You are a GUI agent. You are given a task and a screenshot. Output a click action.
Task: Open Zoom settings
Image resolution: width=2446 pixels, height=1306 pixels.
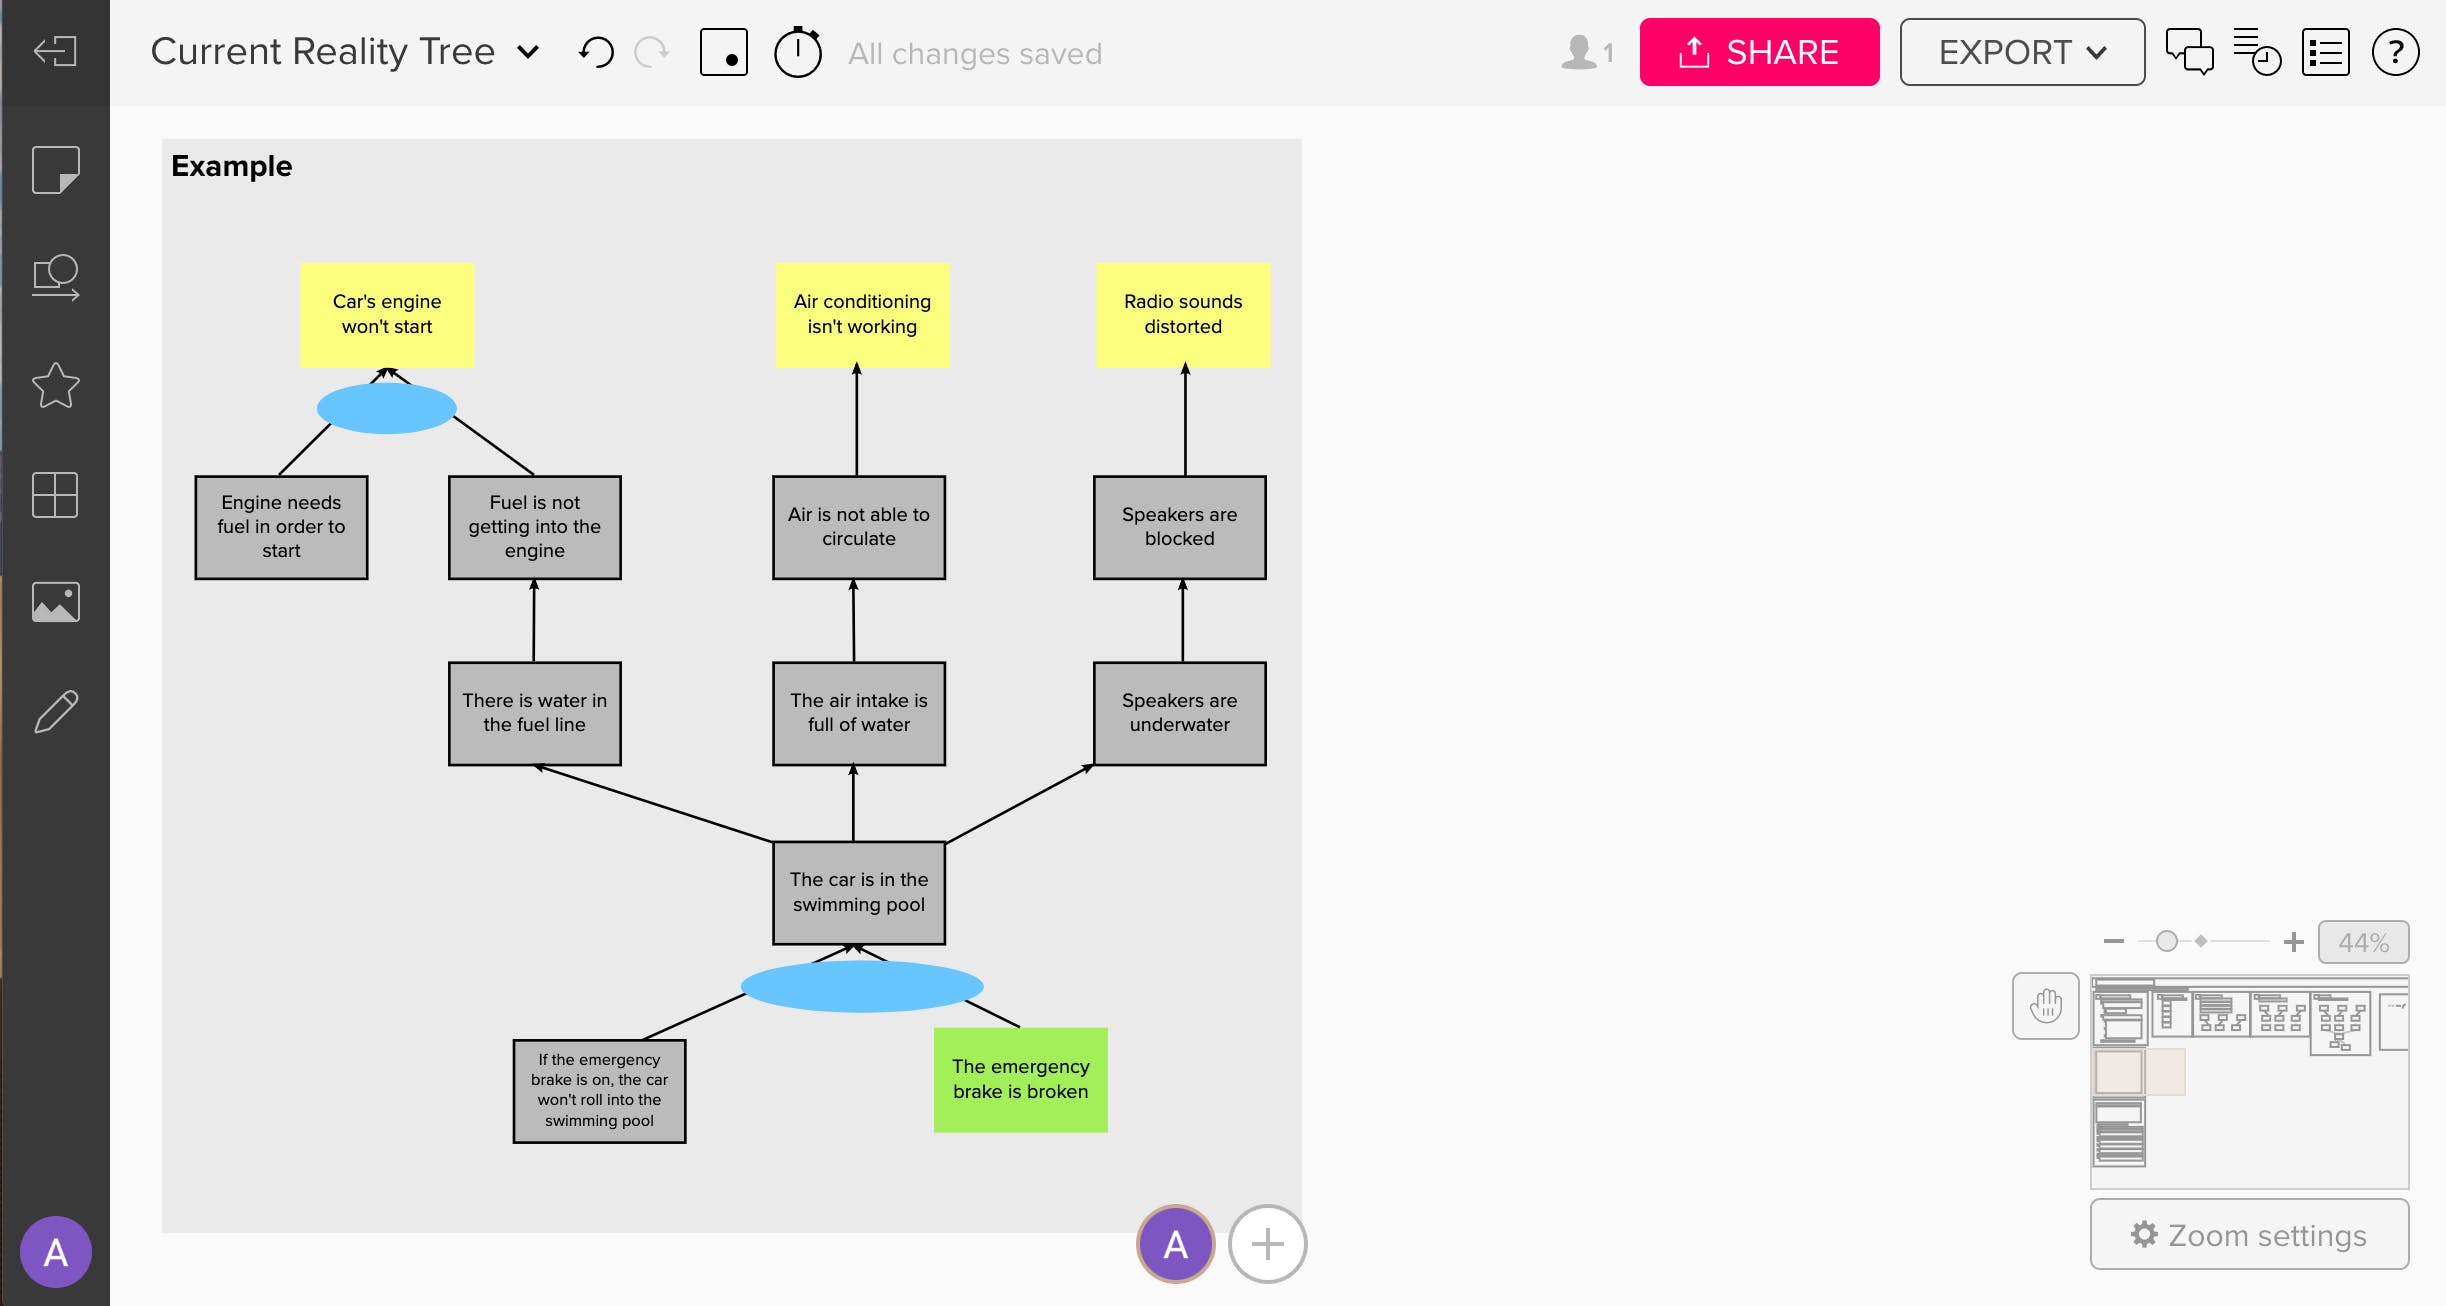[x=2249, y=1234]
